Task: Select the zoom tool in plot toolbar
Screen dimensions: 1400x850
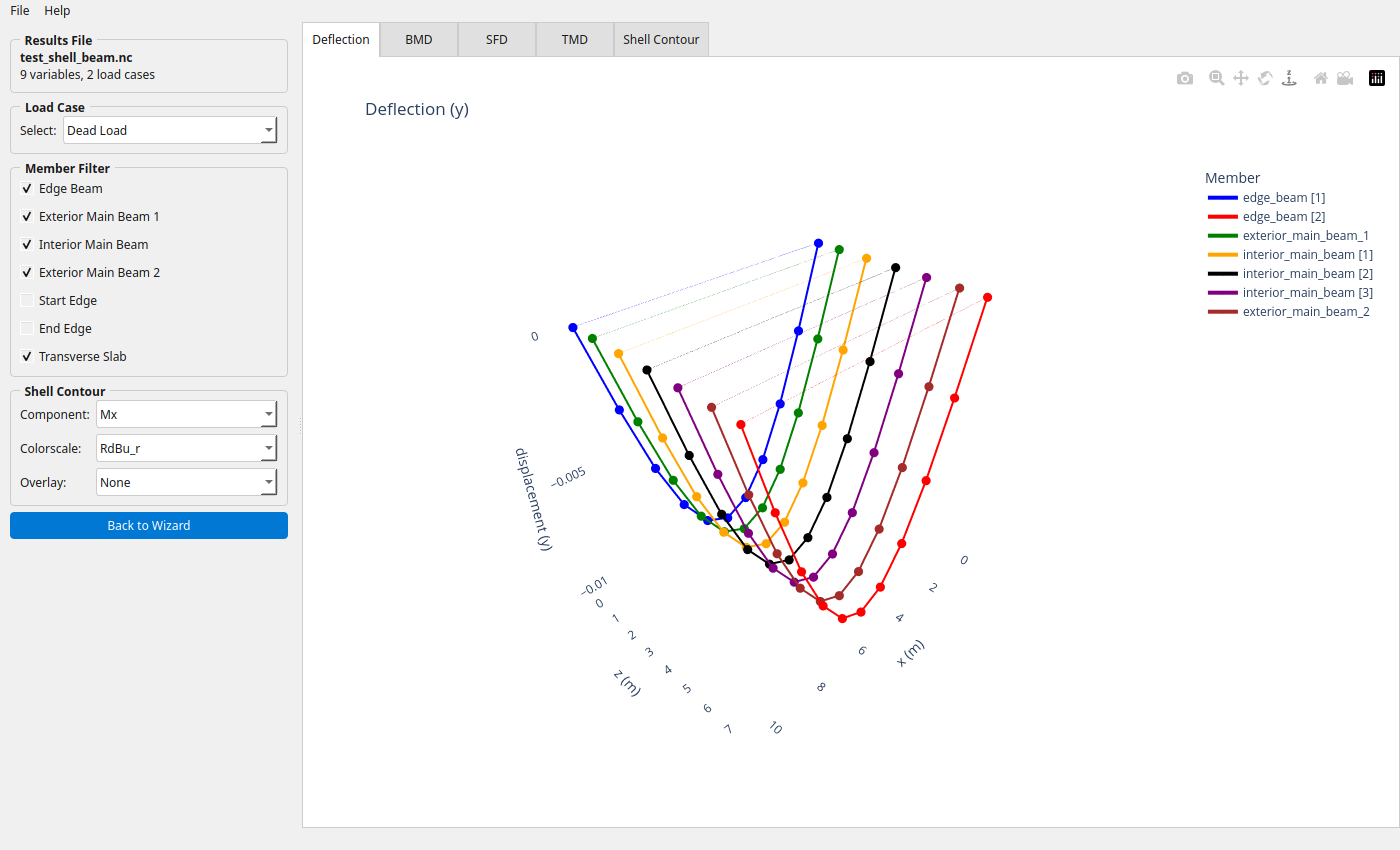Action: tap(1216, 78)
